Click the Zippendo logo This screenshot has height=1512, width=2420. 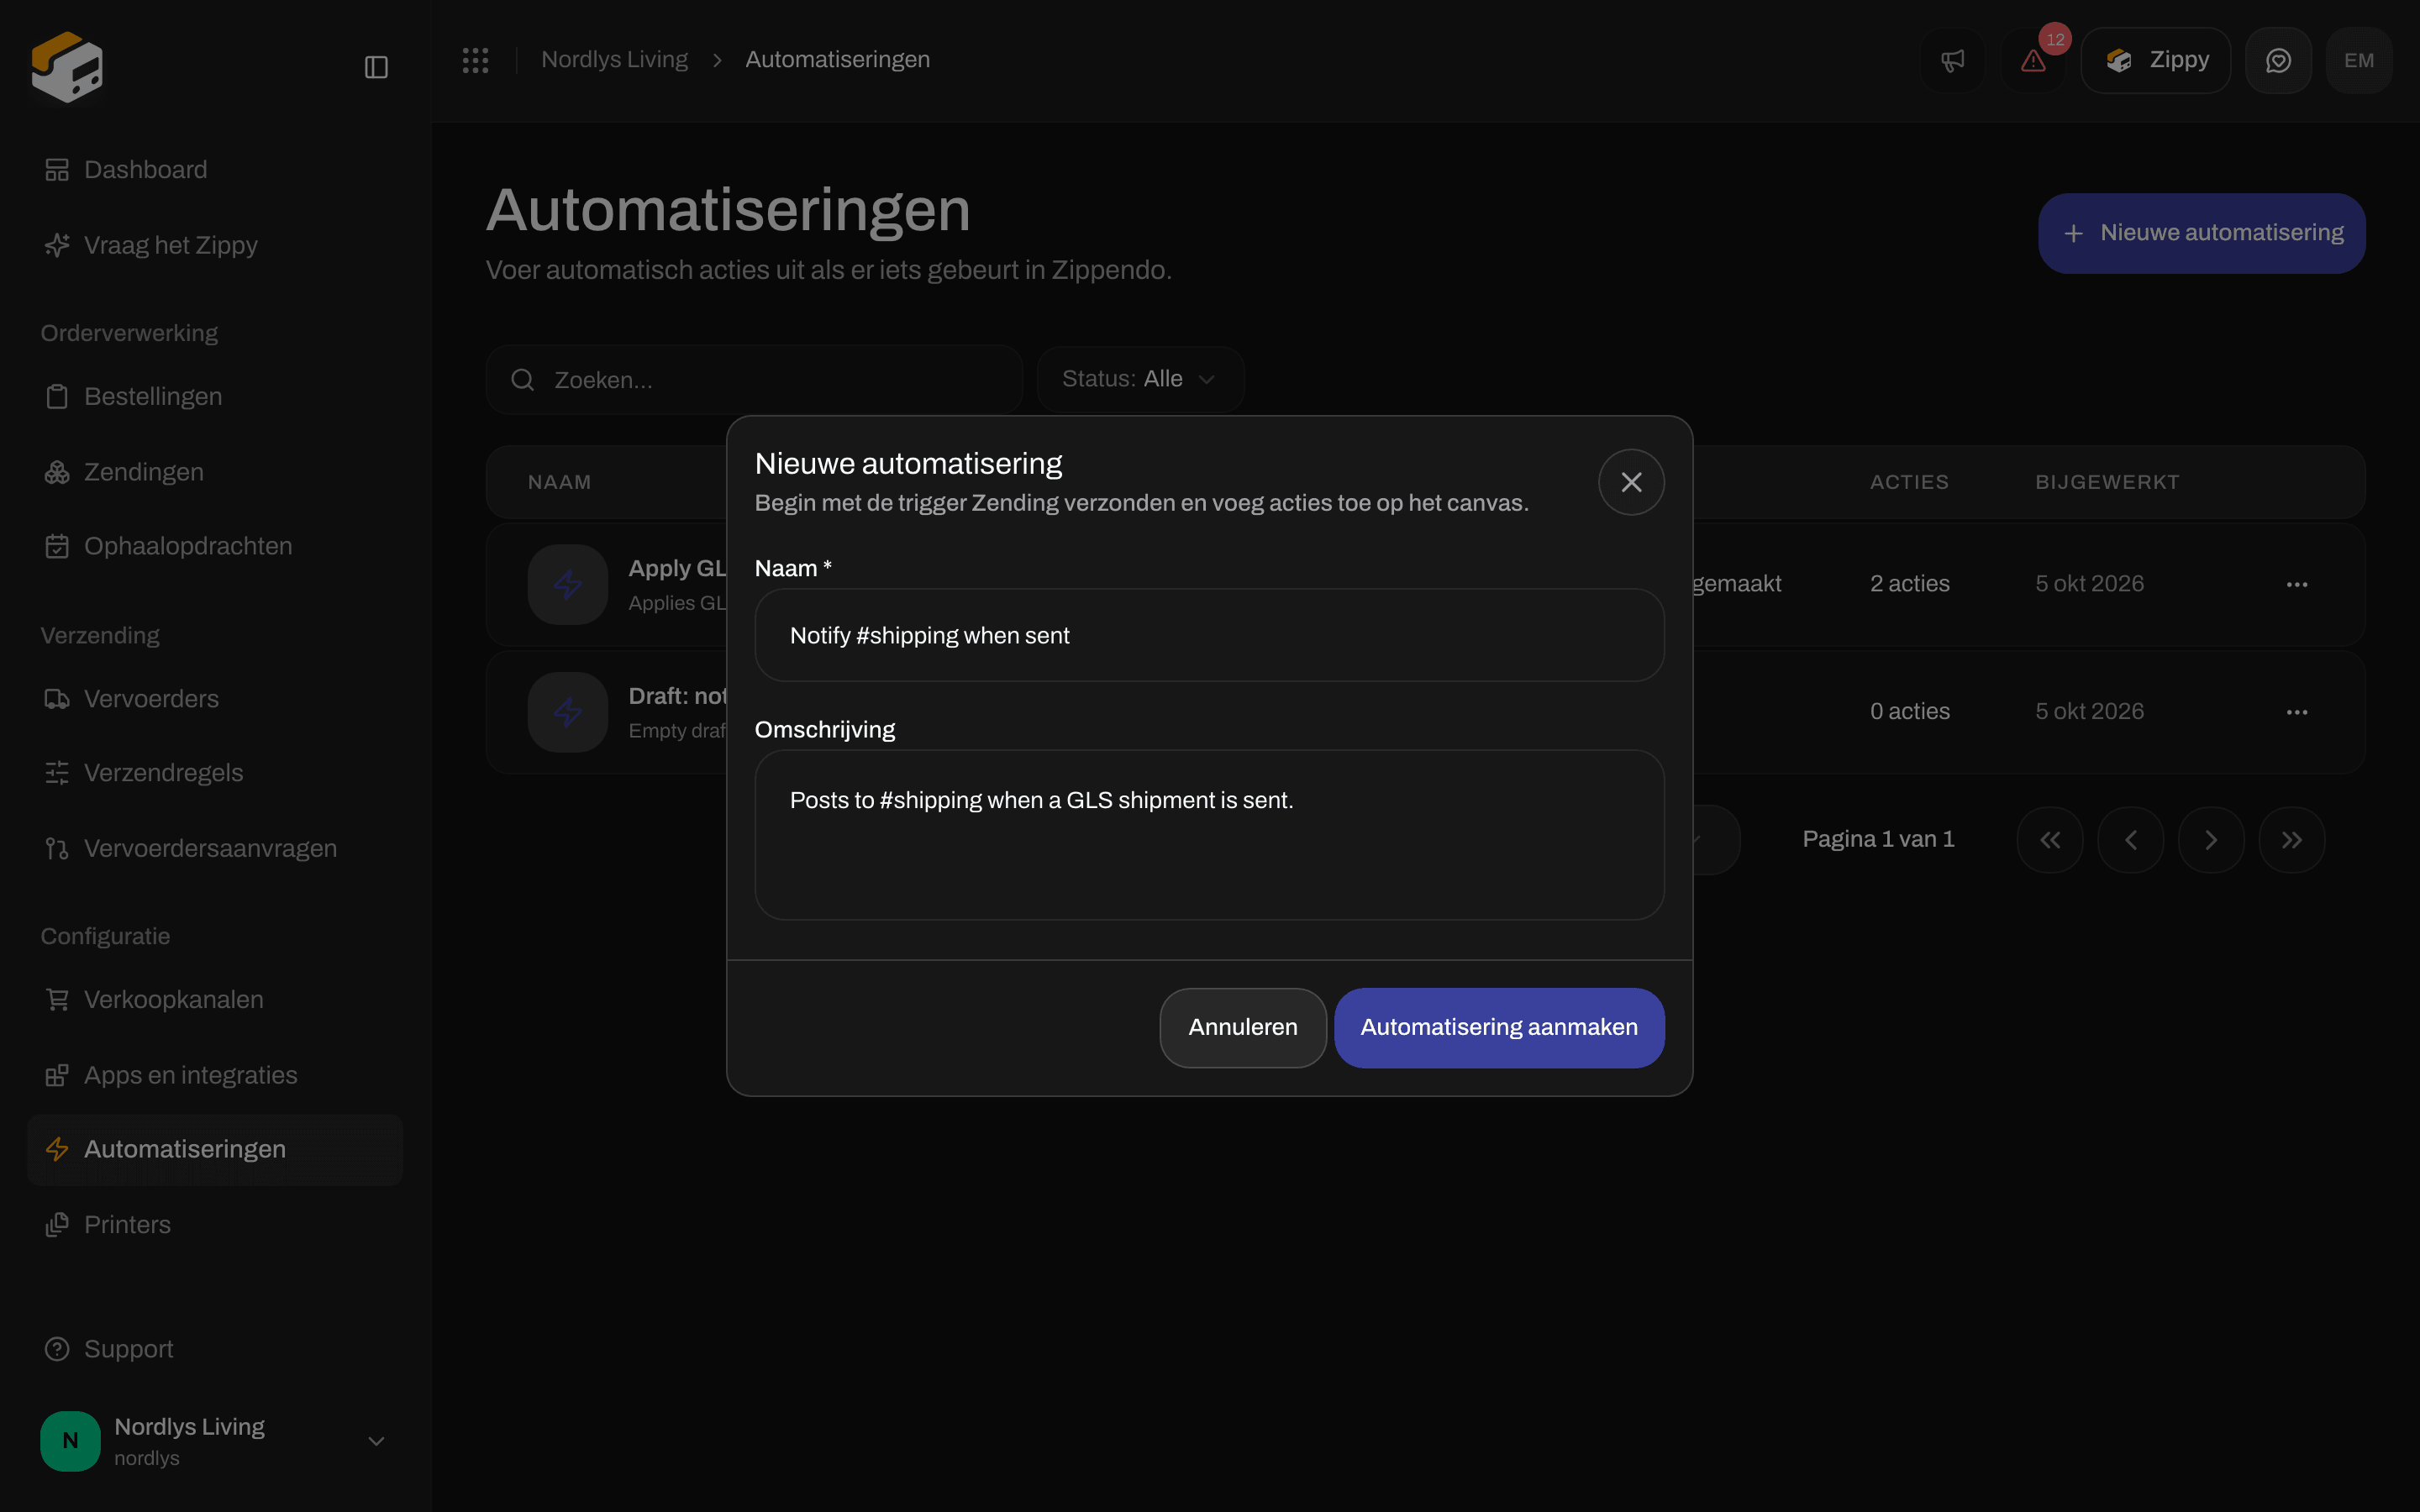coord(67,67)
